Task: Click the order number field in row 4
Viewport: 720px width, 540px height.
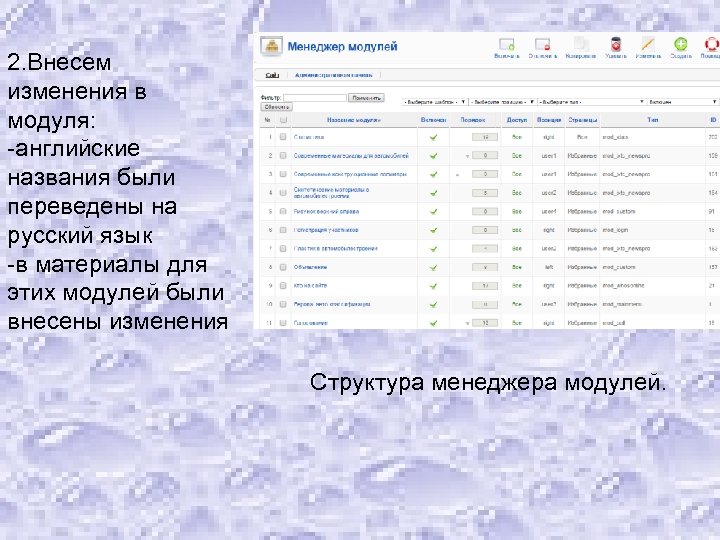Action: point(485,193)
